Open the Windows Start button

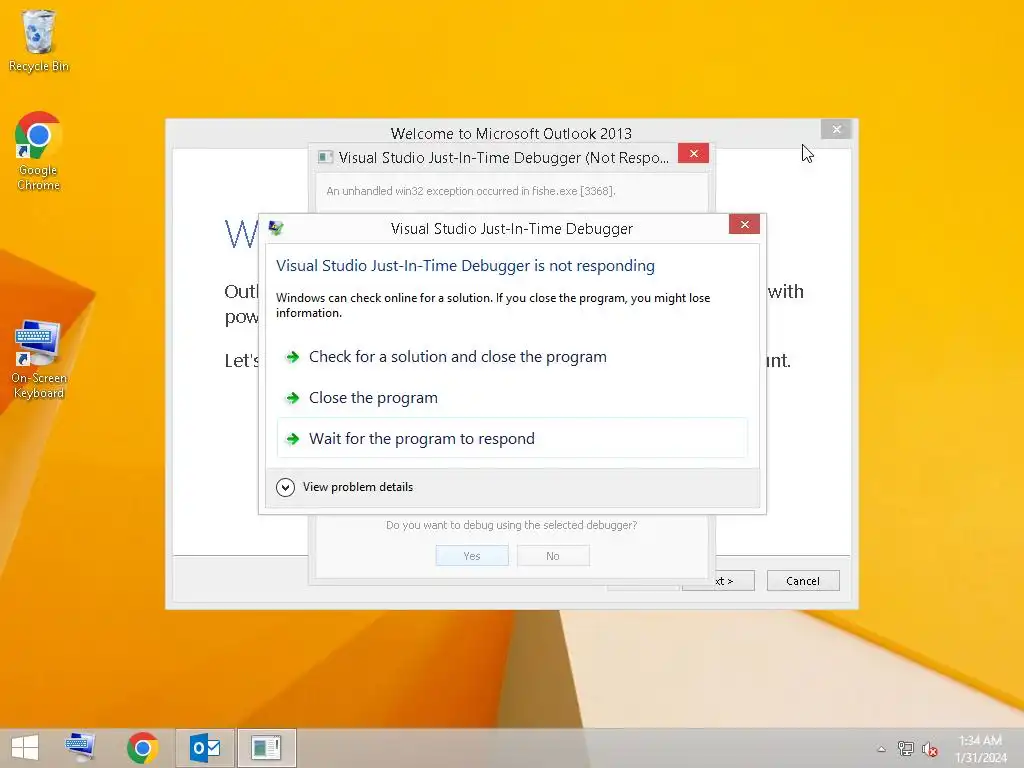click(x=25, y=748)
